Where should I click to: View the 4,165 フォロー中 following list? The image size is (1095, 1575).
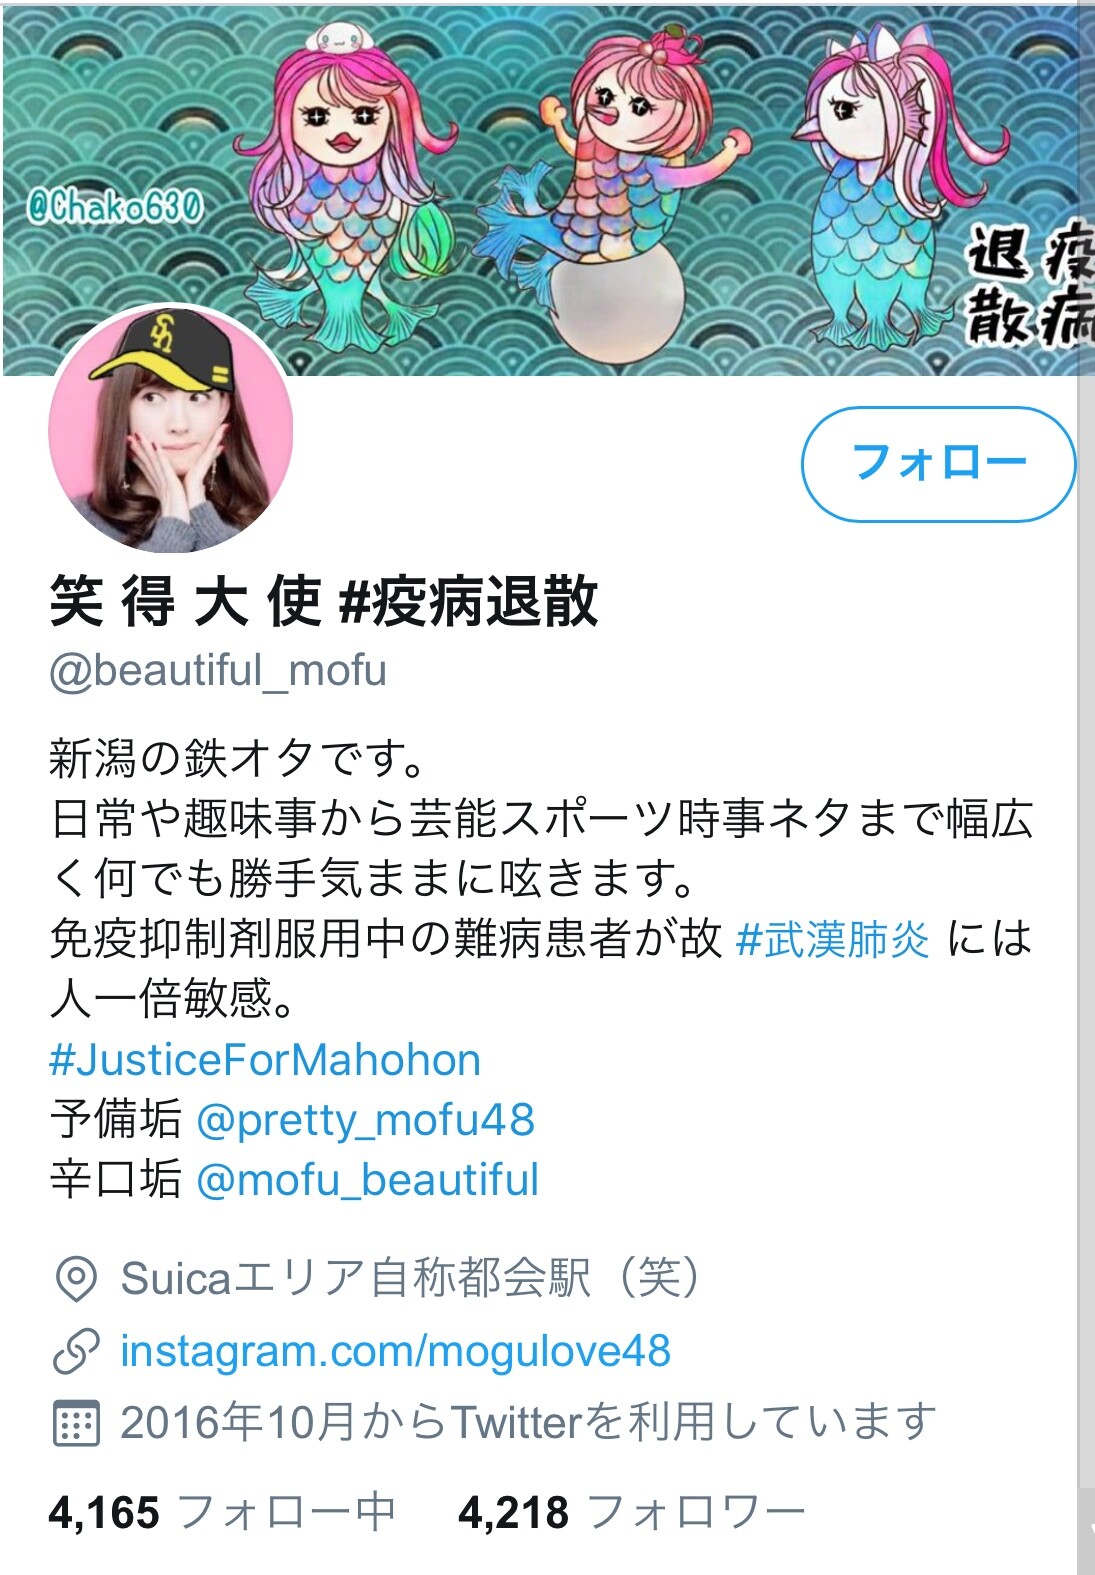[222, 1513]
